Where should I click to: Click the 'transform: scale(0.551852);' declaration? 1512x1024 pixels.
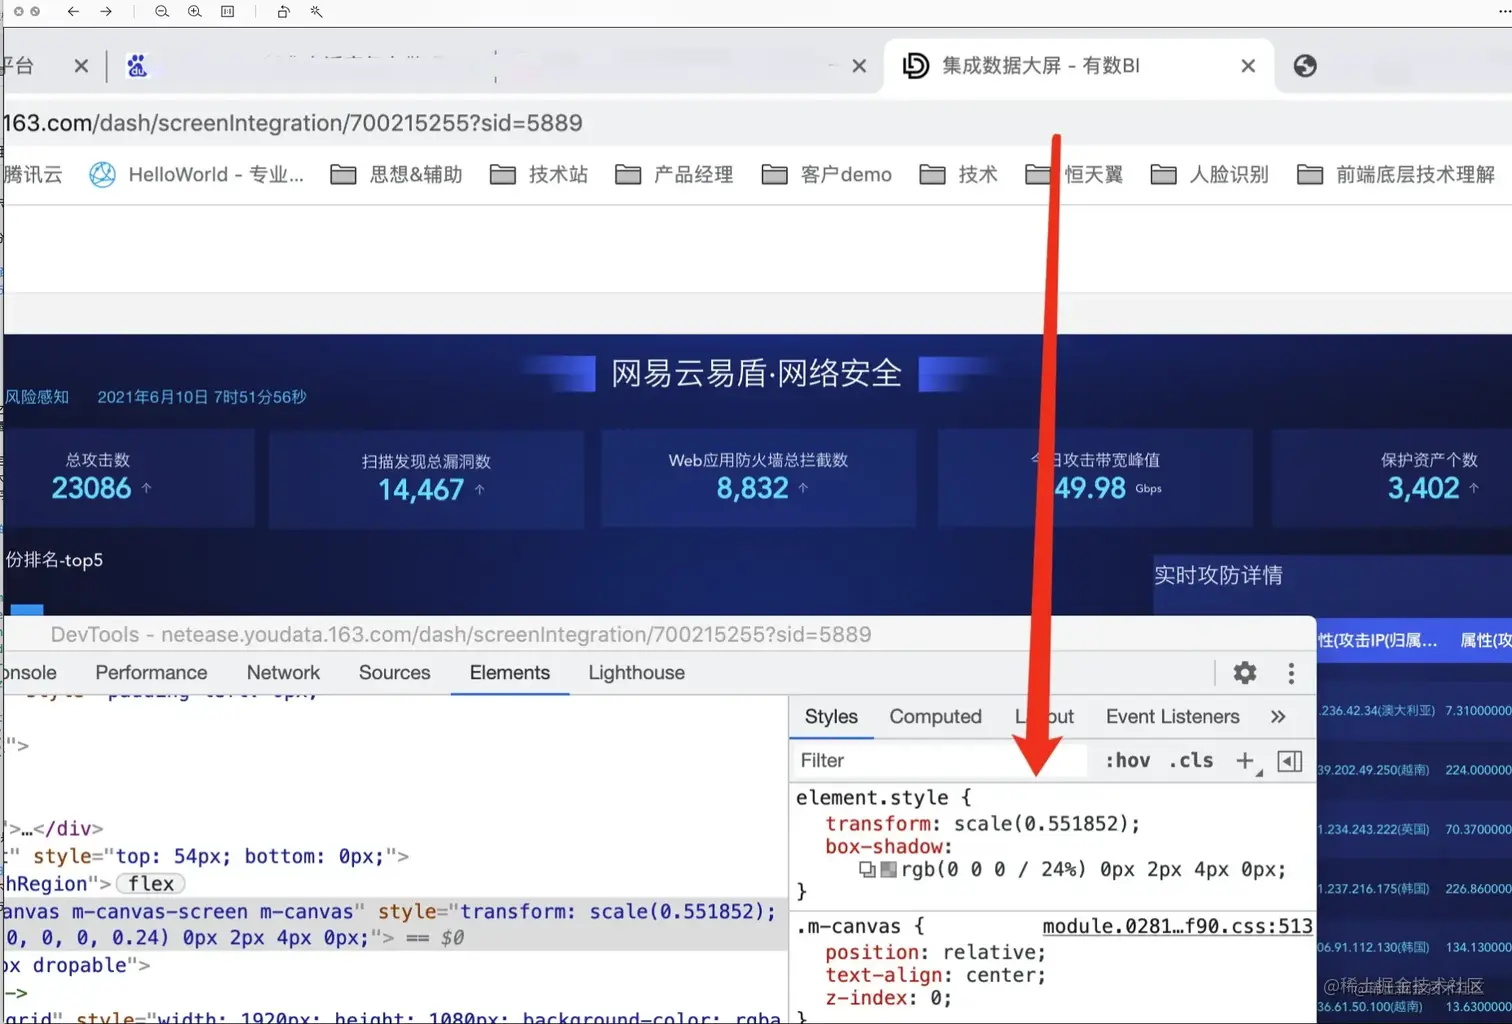pos(982,824)
